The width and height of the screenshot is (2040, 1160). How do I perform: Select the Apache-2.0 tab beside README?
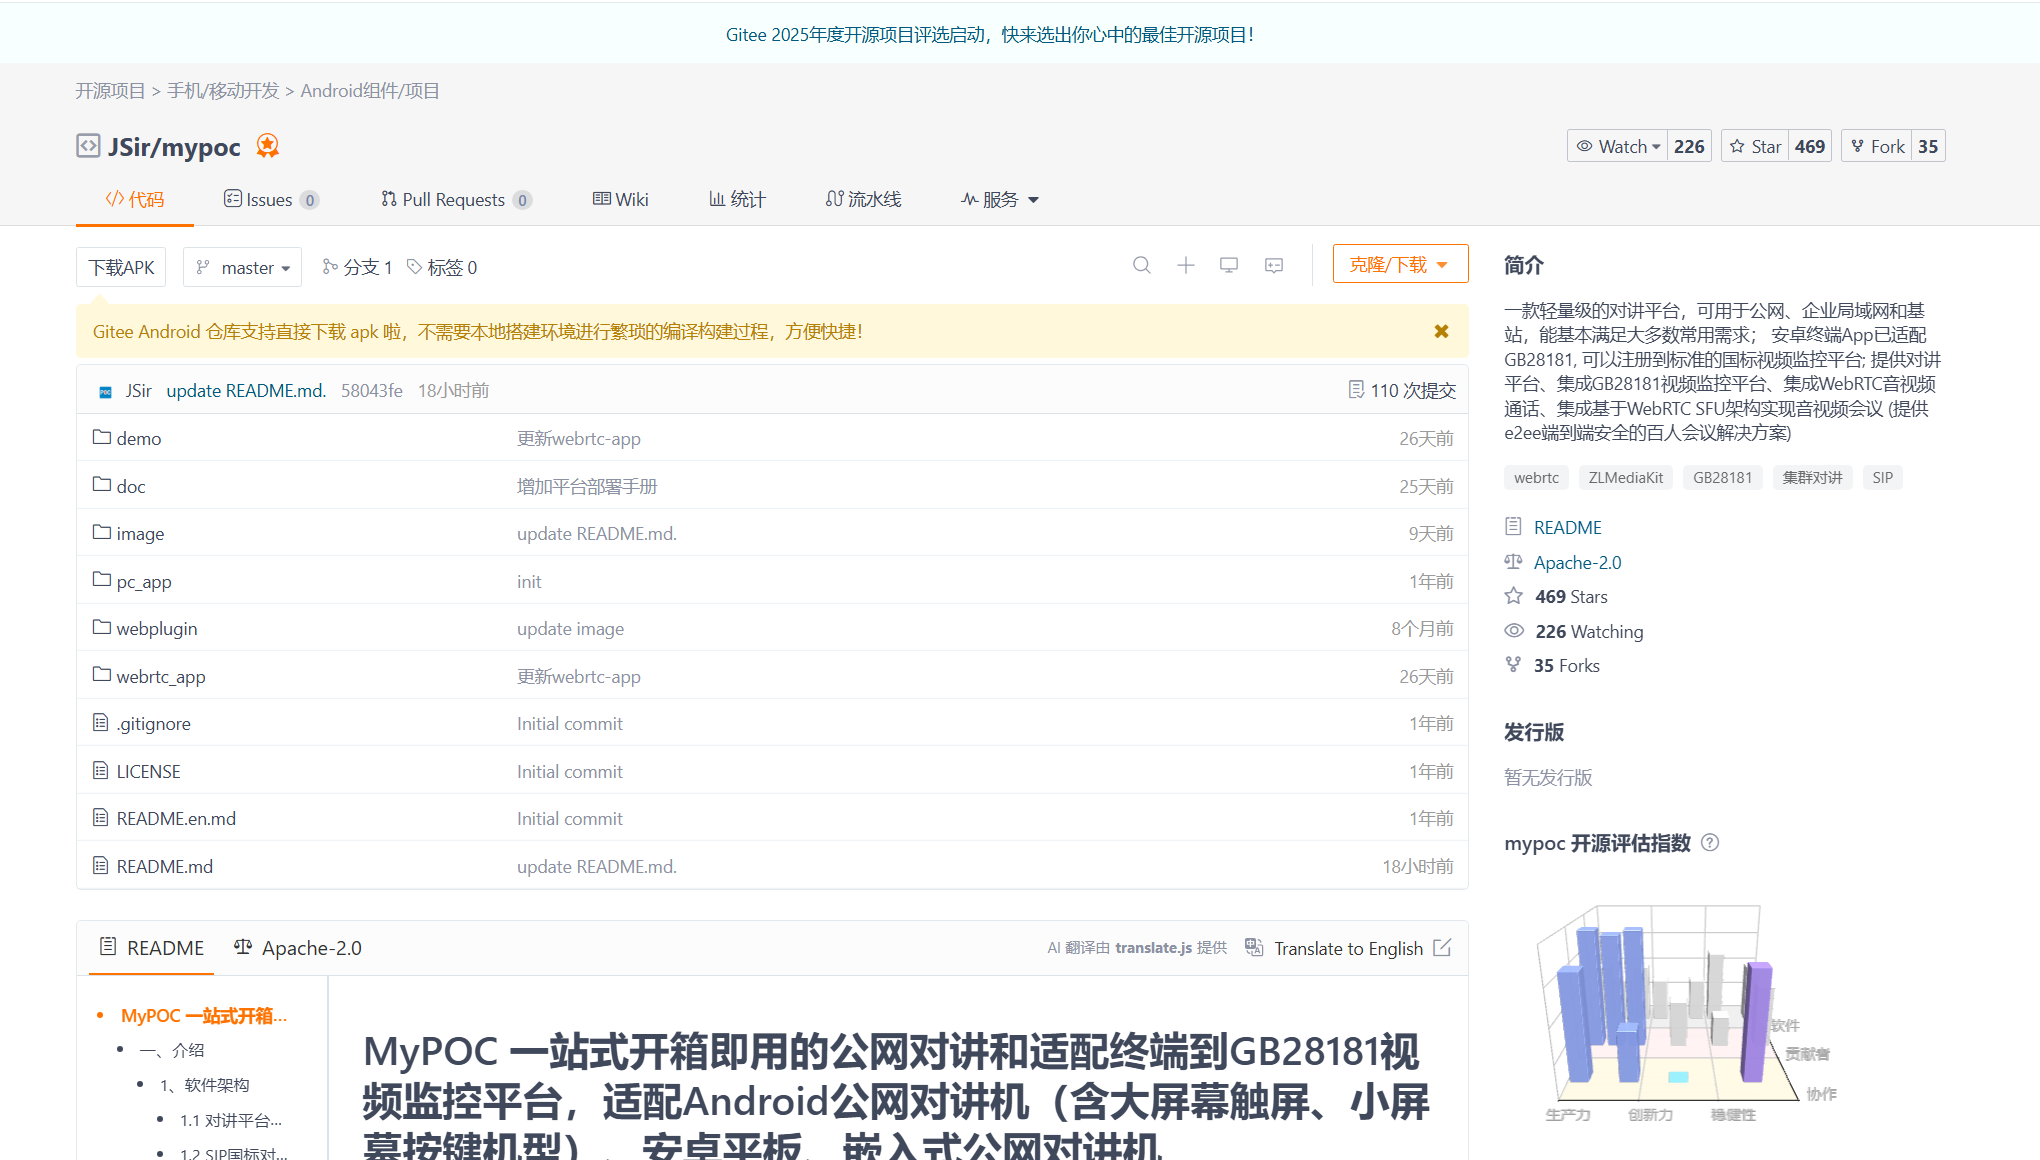tap(298, 947)
